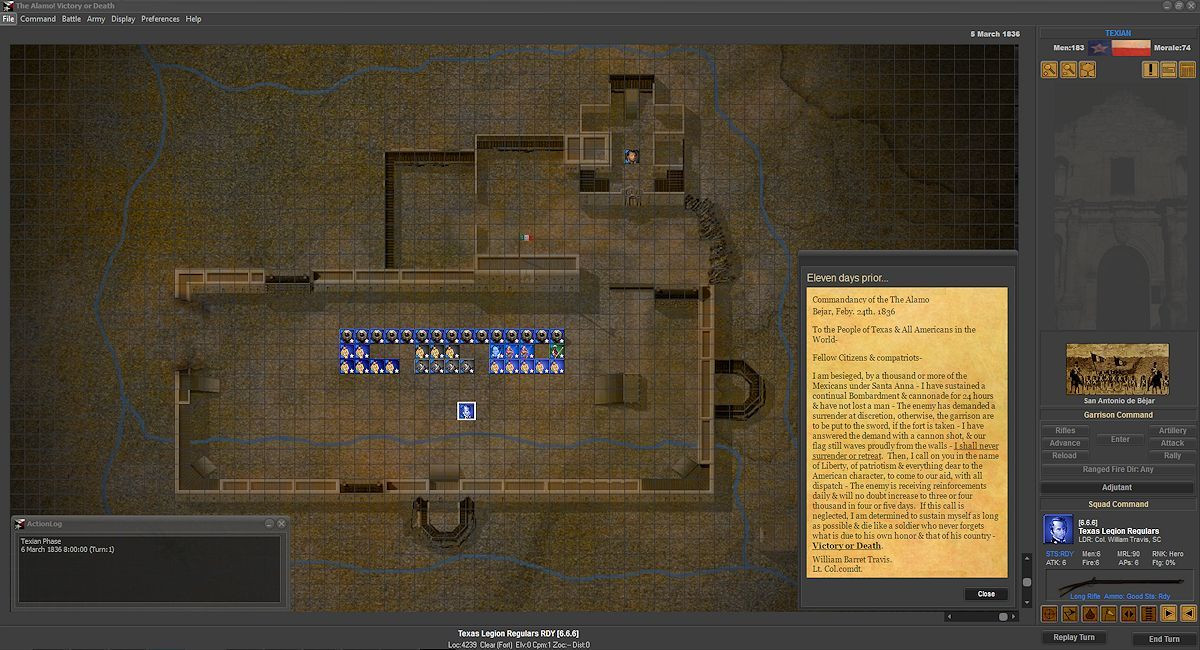Click the flag marker on the map

(x=525, y=237)
